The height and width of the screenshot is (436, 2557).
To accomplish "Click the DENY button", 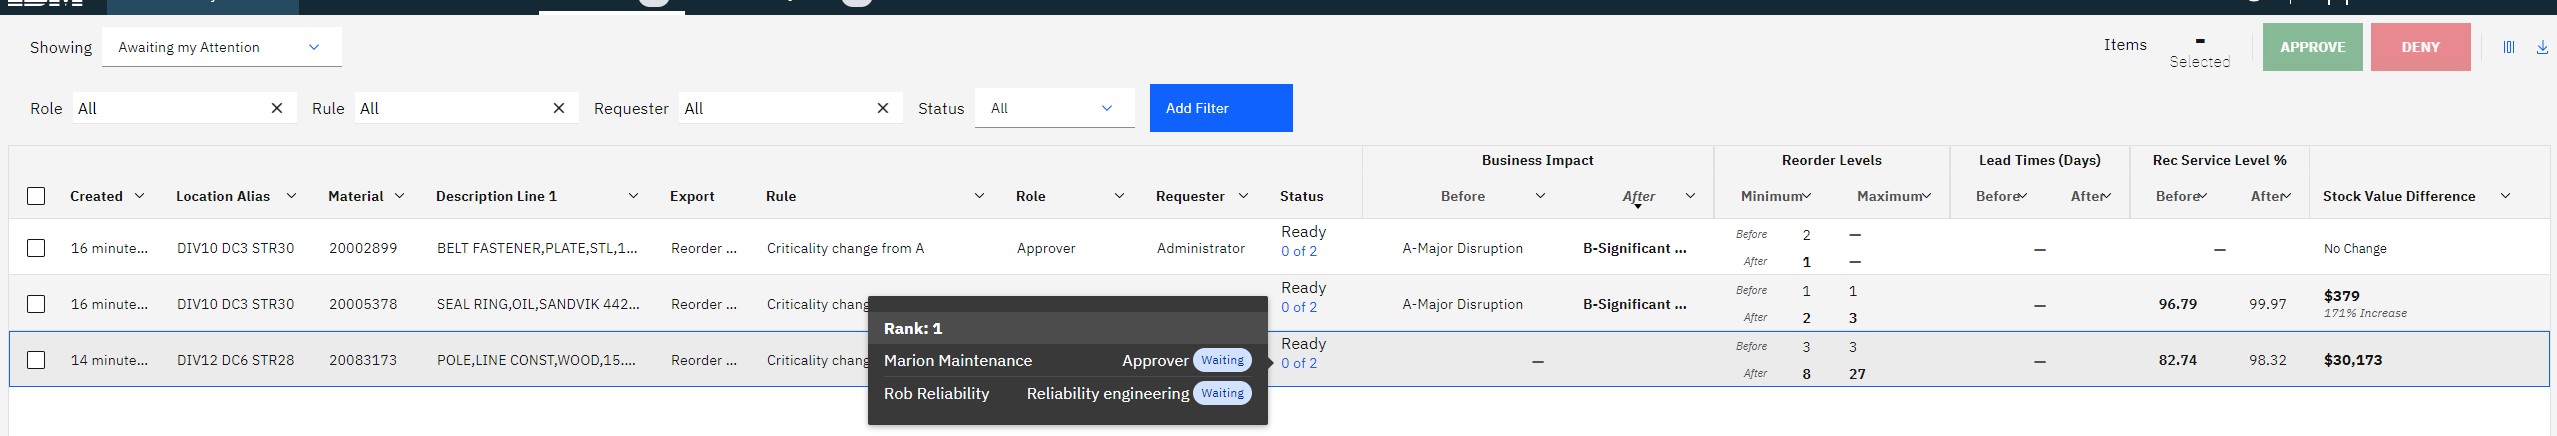I will click(x=2420, y=47).
